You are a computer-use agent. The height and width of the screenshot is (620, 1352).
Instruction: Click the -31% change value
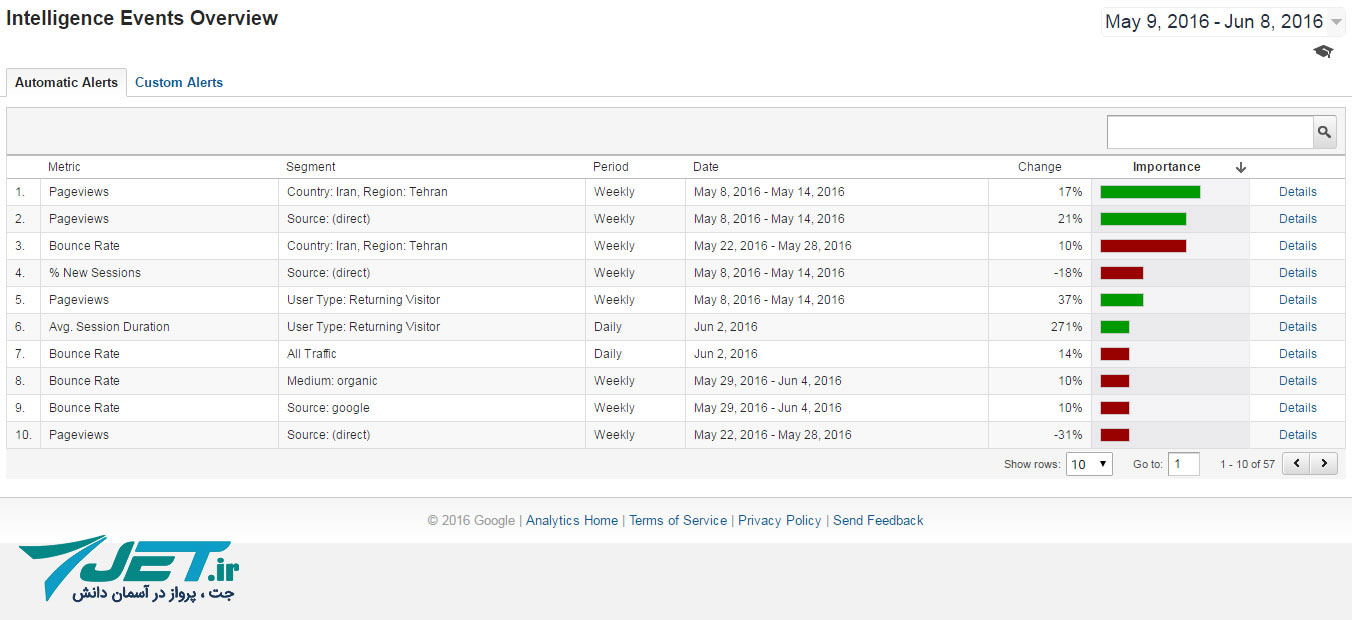pos(1068,435)
